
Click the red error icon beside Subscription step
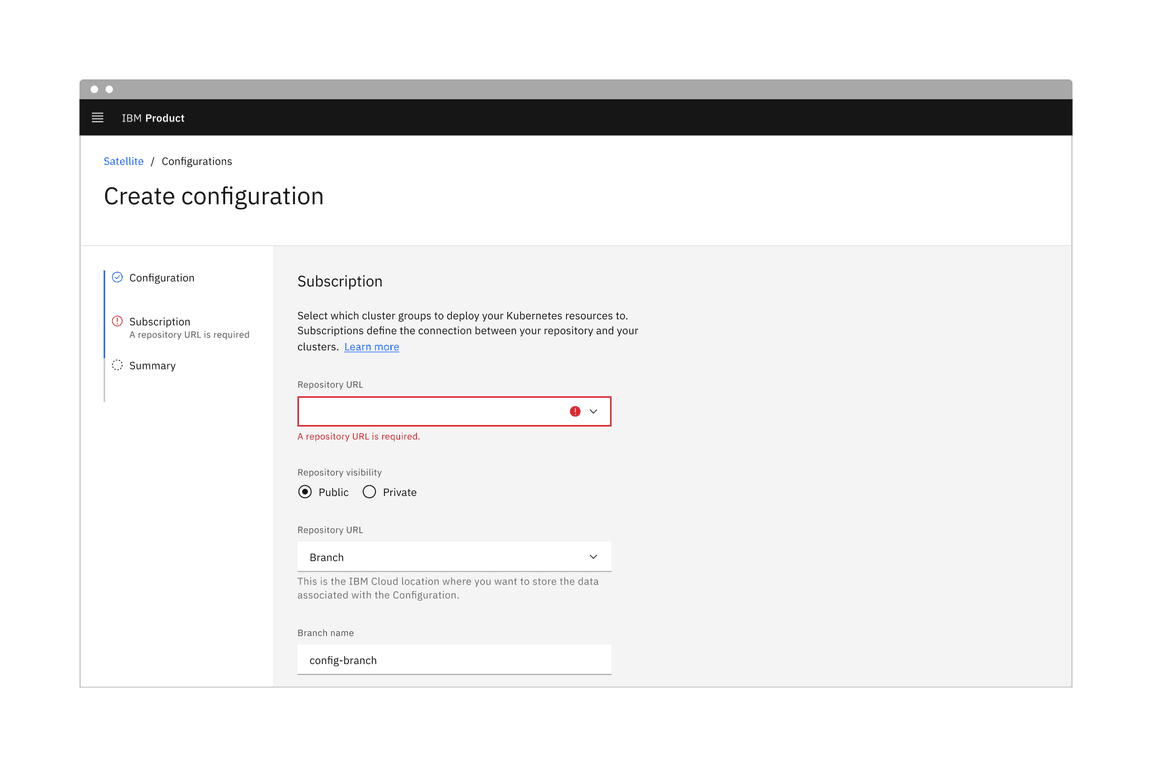click(116, 321)
